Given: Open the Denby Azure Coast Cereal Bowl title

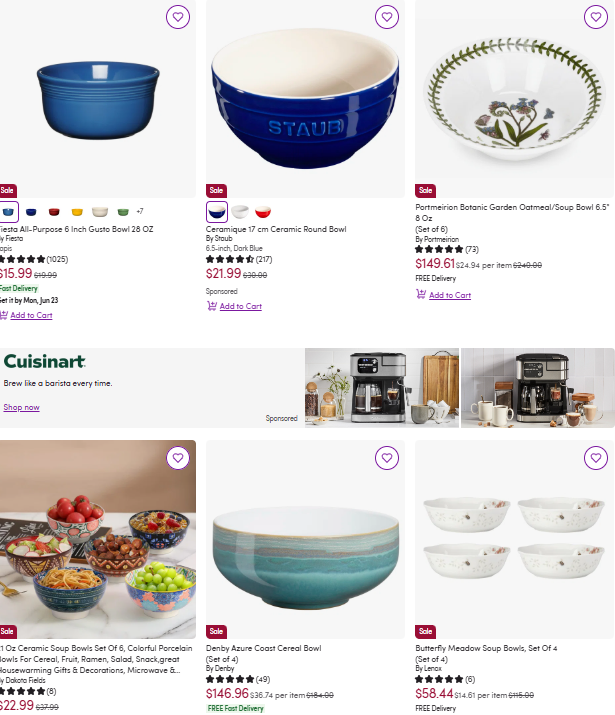Looking at the screenshot, I should 264,648.
